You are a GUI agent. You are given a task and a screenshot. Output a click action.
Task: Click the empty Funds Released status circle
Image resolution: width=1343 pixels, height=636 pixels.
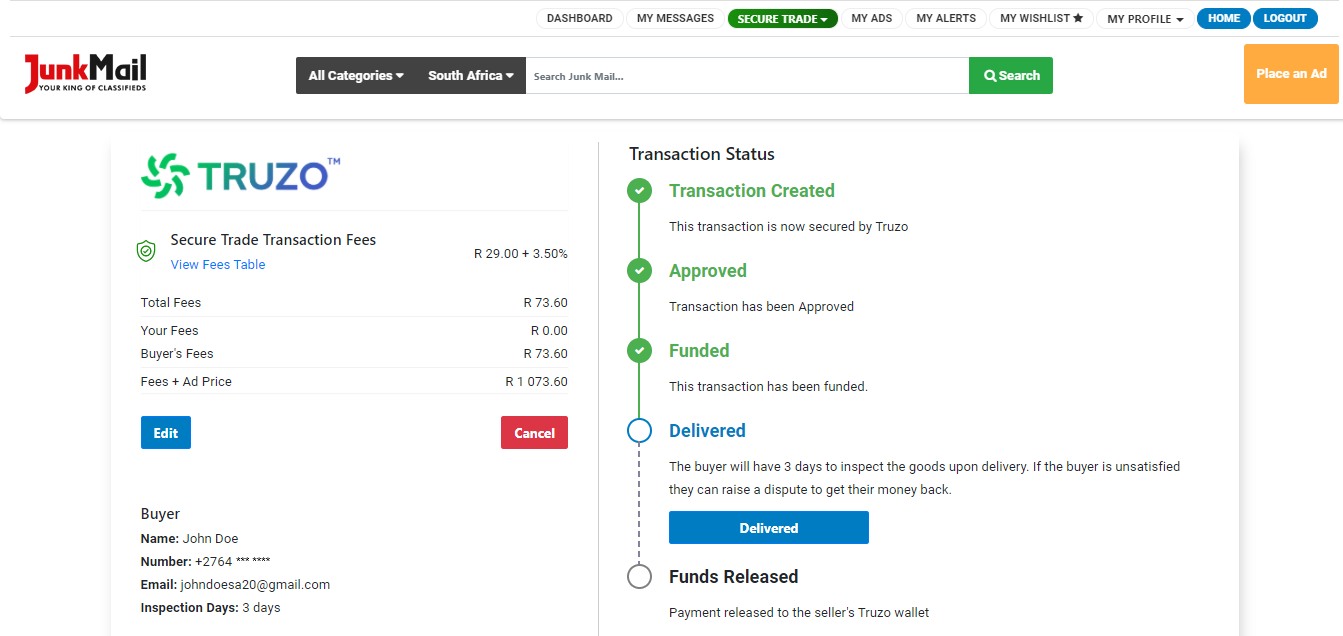point(639,576)
